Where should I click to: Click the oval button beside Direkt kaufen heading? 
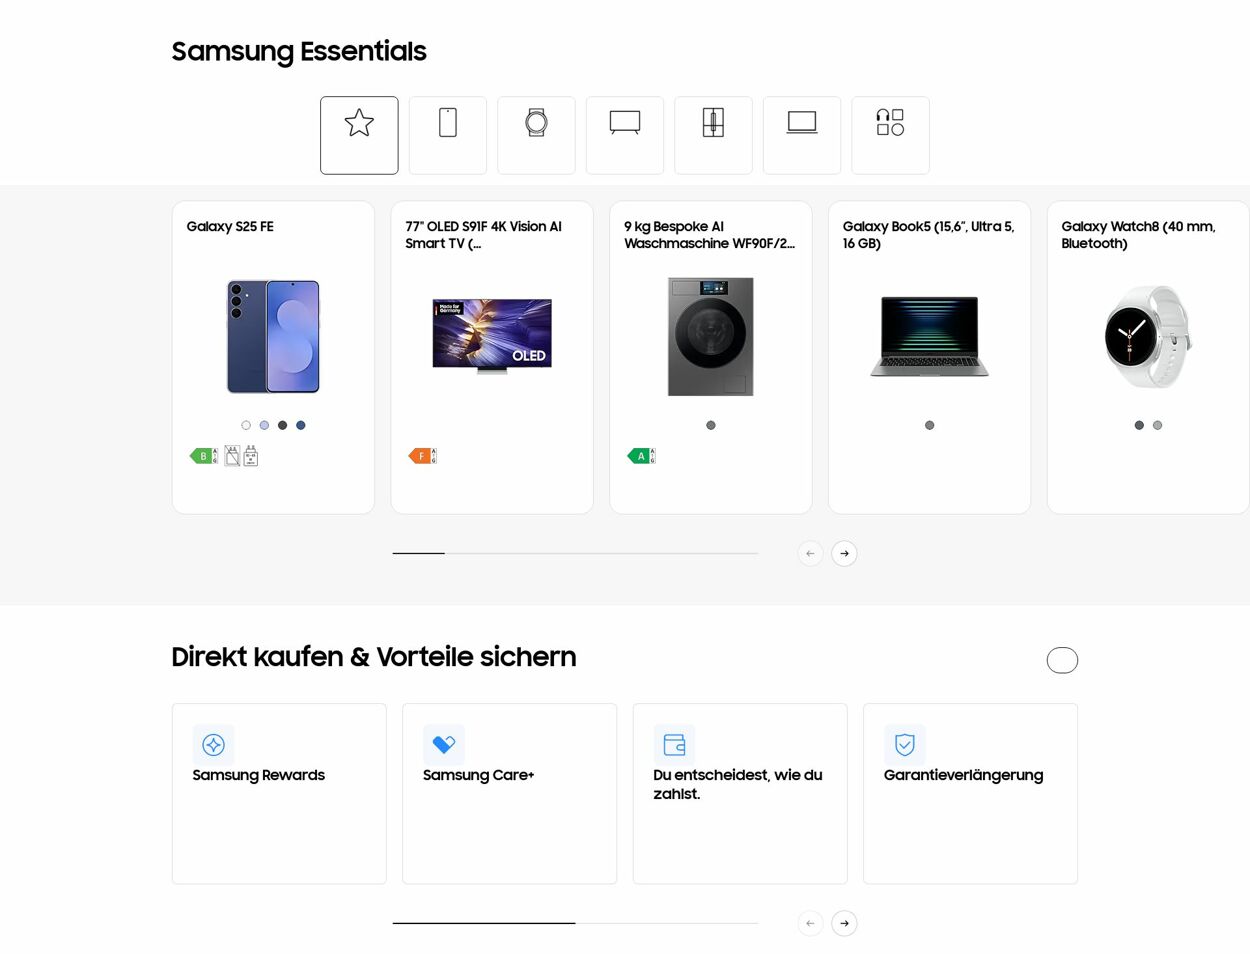(x=1062, y=660)
